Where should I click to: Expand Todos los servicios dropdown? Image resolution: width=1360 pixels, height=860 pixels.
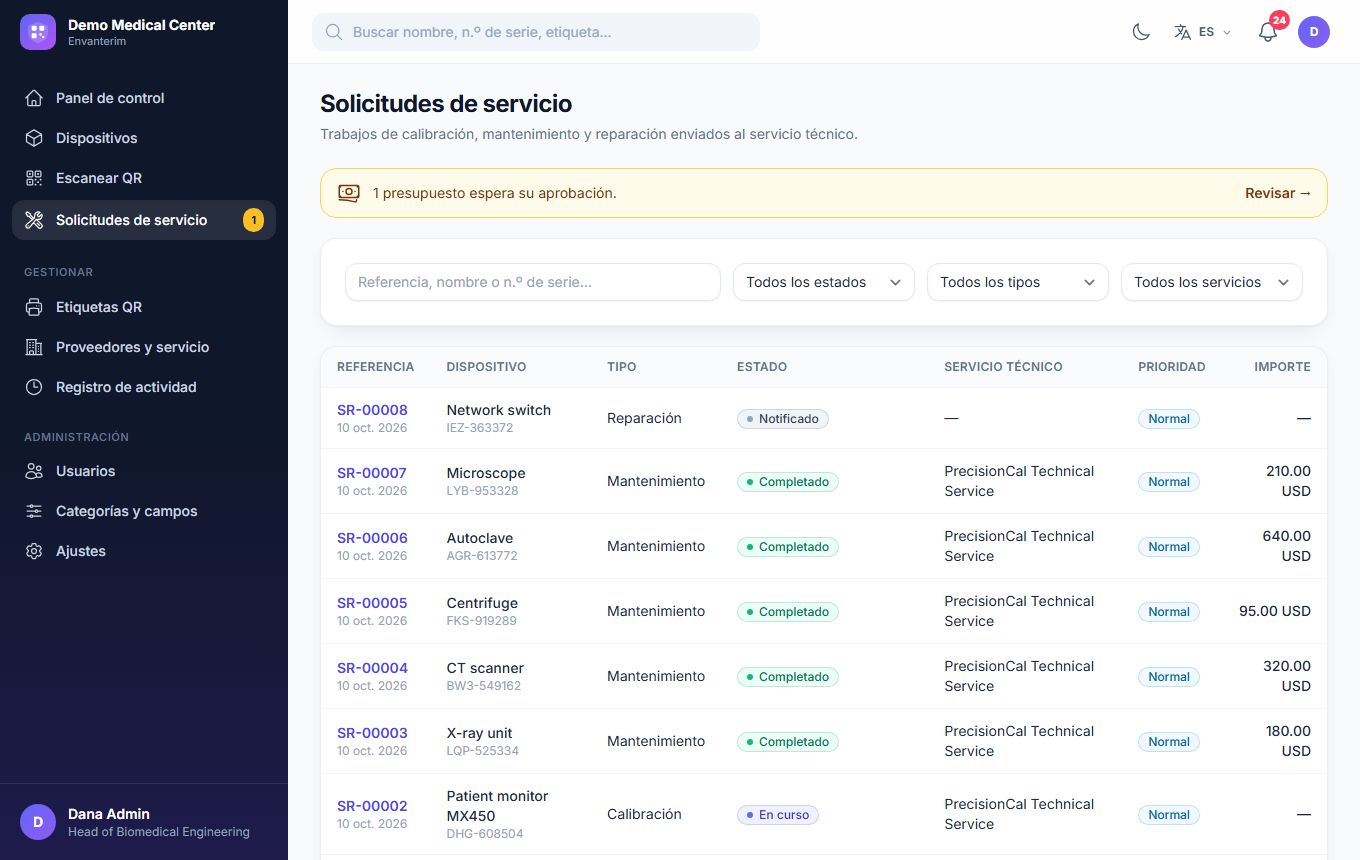(x=1212, y=282)
